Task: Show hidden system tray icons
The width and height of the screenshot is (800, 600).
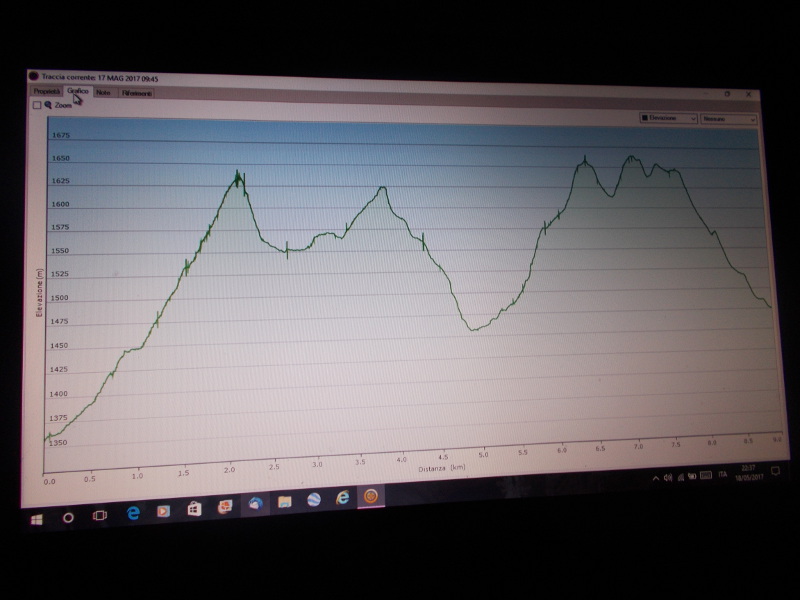Action: click(654, 478)
